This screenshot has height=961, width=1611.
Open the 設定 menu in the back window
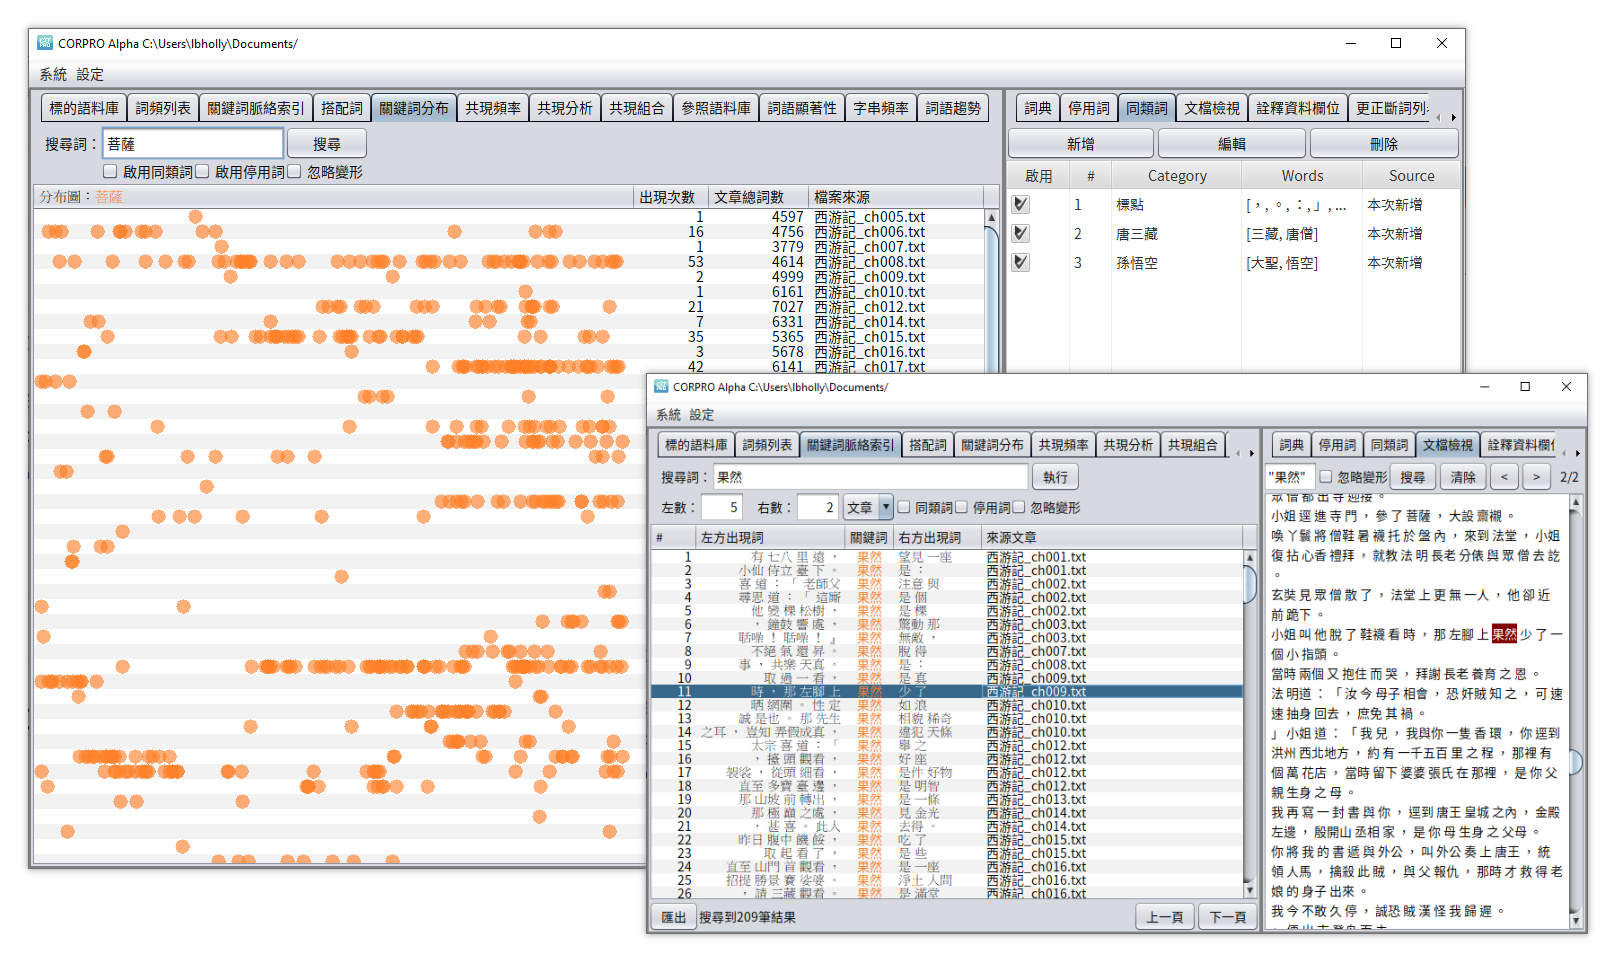click(x=90, y=74)
